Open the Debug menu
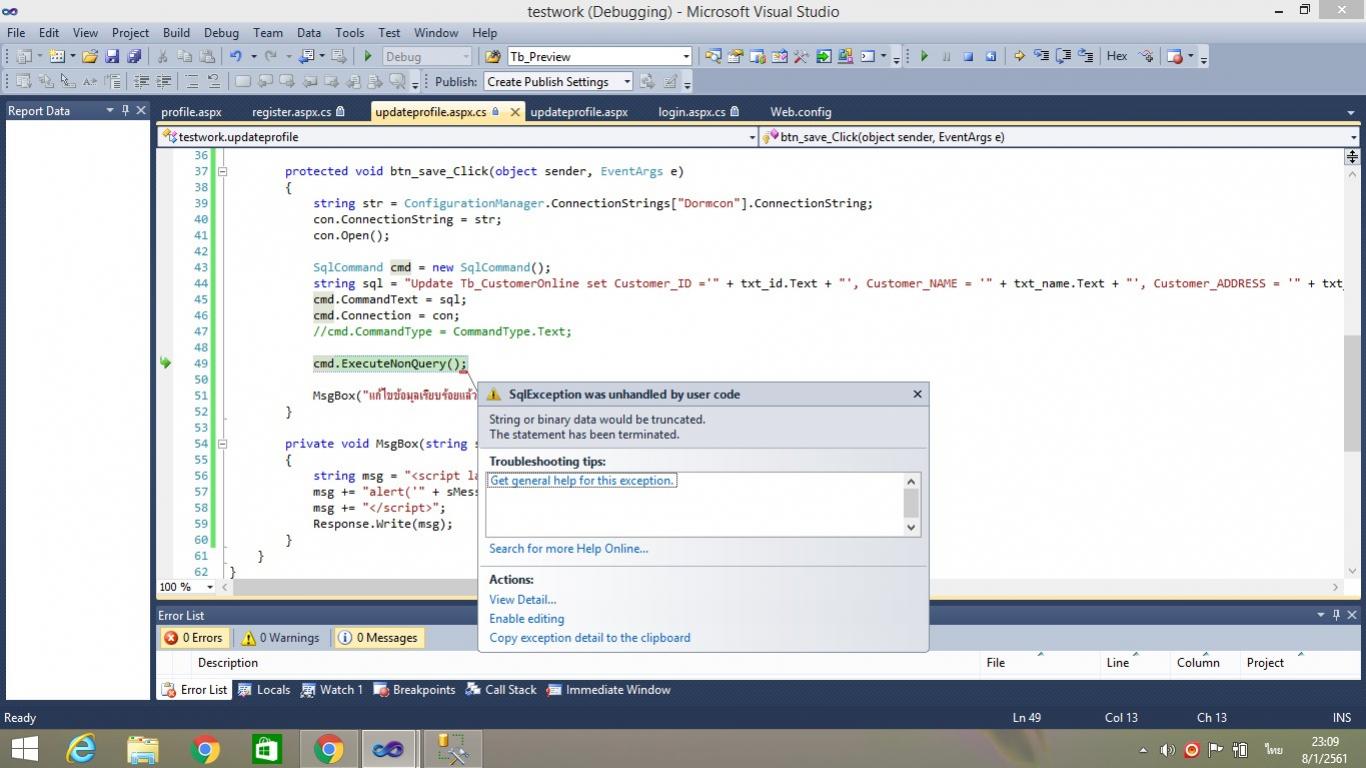Screen dimensions: 1366x768 pos(221,33)
